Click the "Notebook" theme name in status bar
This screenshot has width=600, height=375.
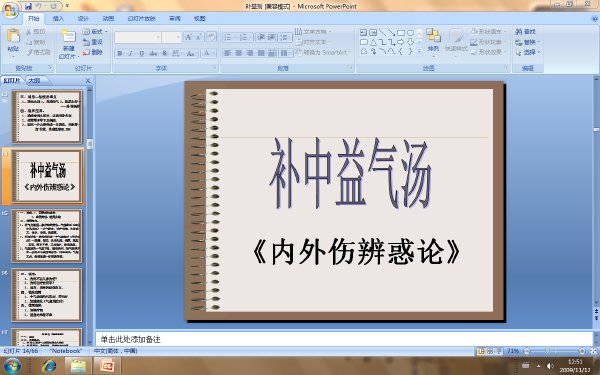point(65,351)
